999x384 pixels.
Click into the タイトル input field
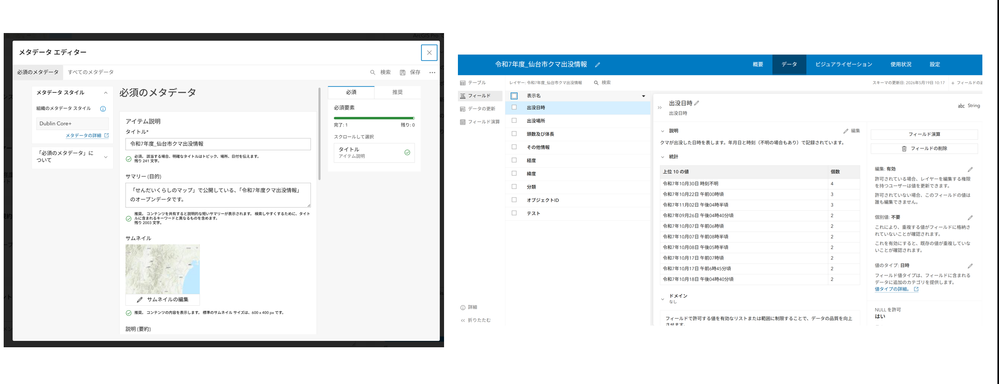click(x=218, y=144)
